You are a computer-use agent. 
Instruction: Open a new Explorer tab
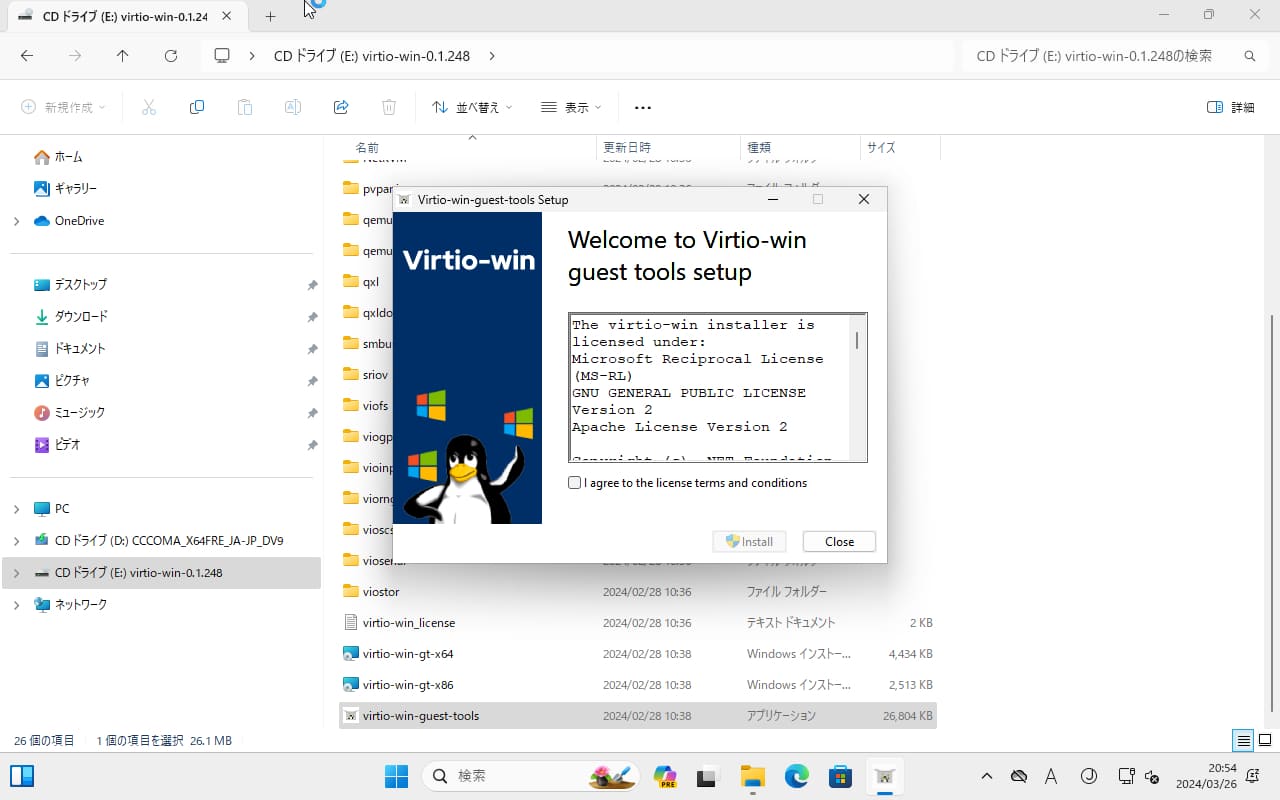click(270, 16)
